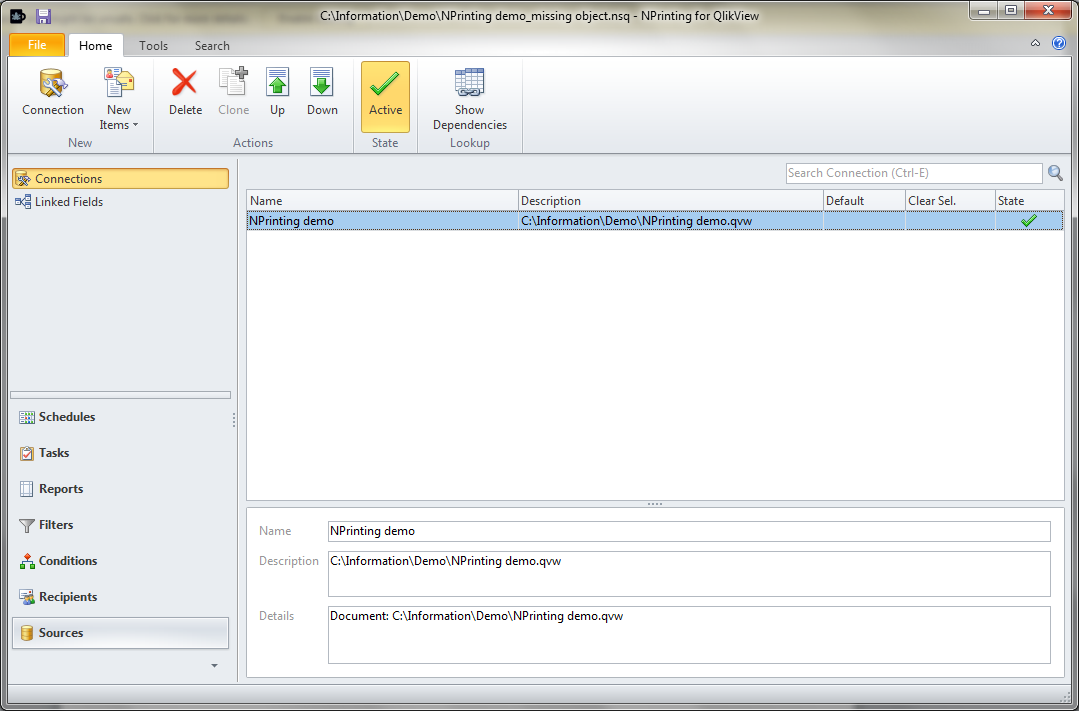1079x711 pixels.
Task: Sort by the Name column header
Action: 382,200
